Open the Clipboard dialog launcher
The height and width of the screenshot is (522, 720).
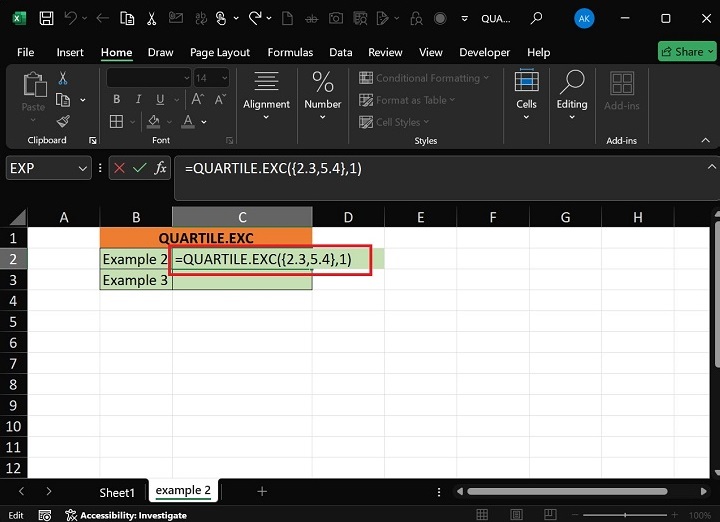(x=93, y=141)
